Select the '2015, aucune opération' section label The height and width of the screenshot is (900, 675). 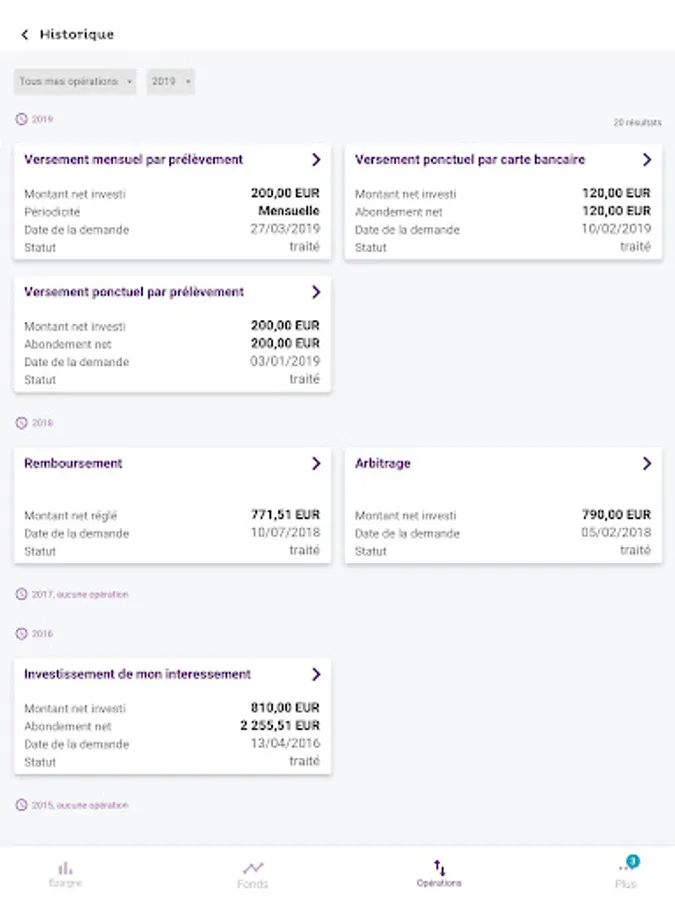(79, 805)
